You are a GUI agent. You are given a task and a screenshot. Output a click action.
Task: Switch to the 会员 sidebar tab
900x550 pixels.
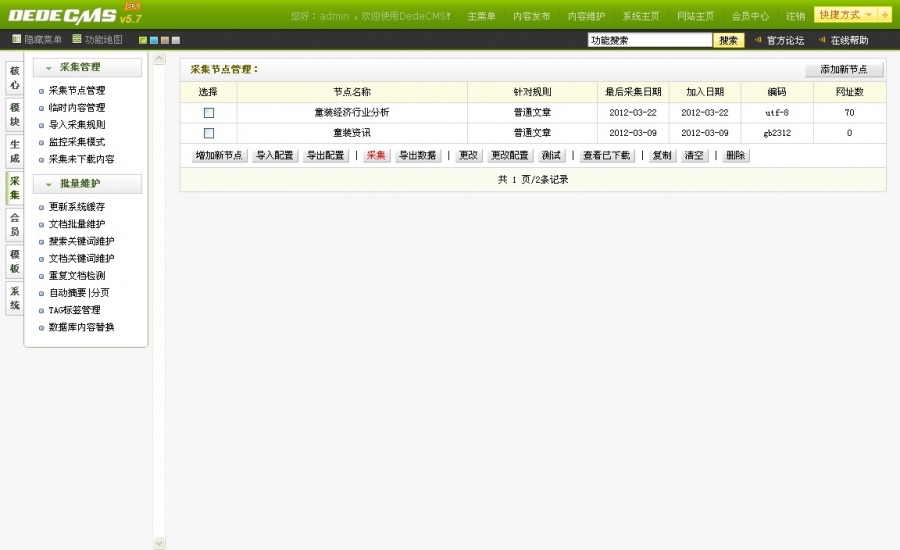15,224
